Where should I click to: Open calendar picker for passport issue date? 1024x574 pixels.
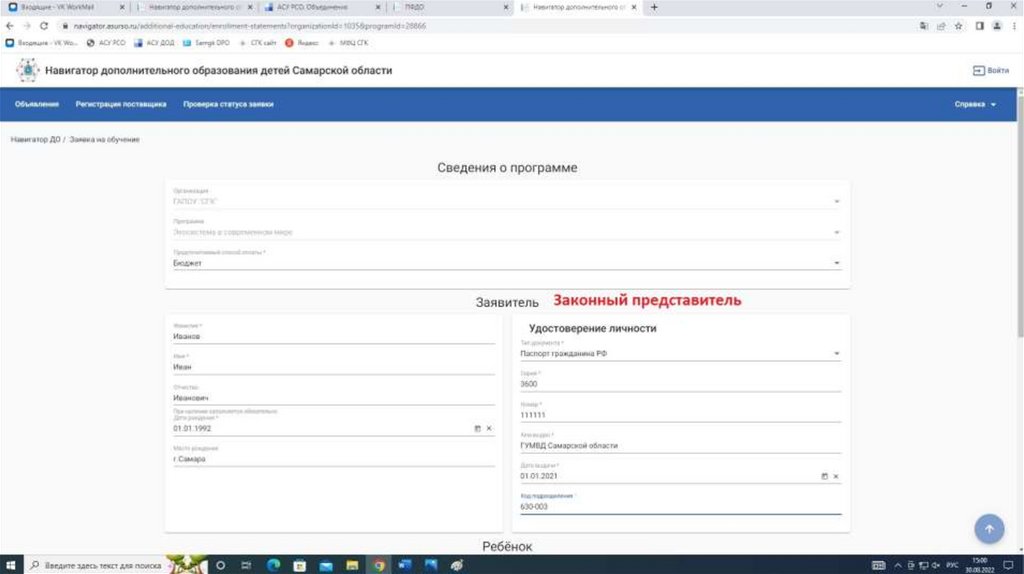pyautogui.click(x=824, y=476)
